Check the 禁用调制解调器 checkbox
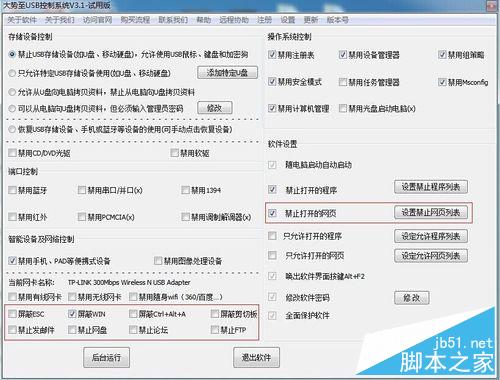 [x=185, y=217]
